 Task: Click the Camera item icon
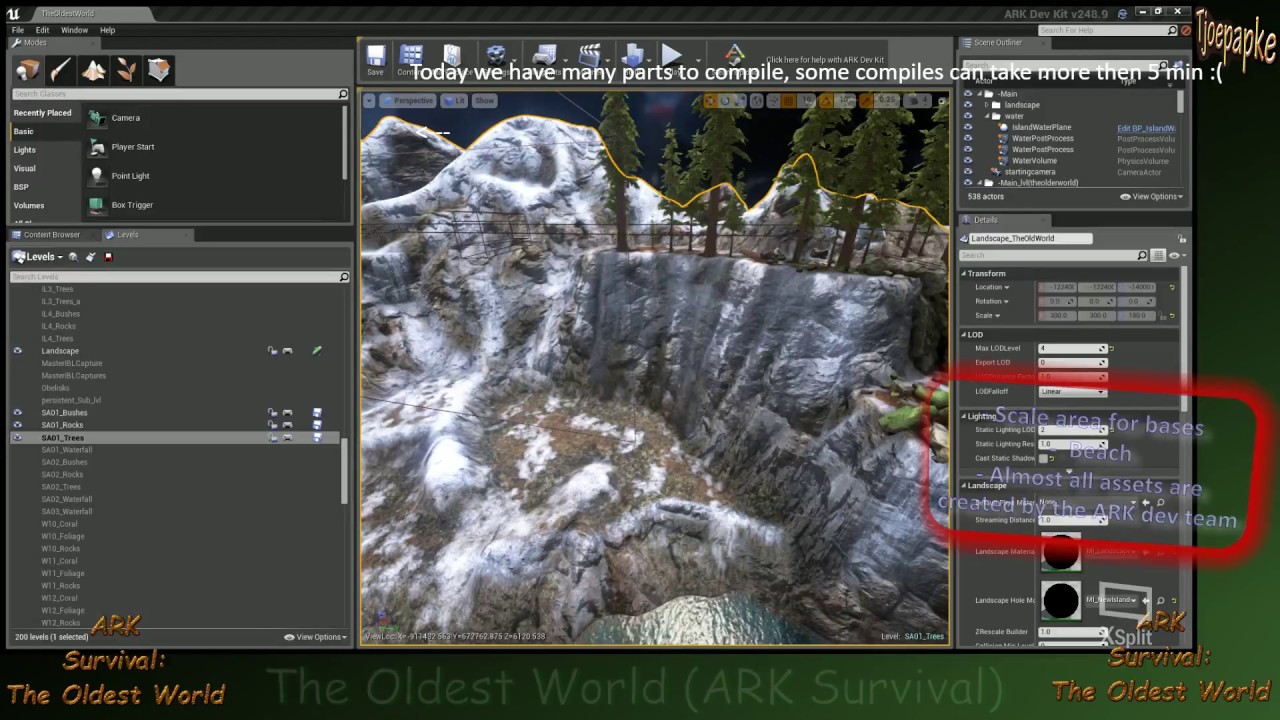(96, 118)
